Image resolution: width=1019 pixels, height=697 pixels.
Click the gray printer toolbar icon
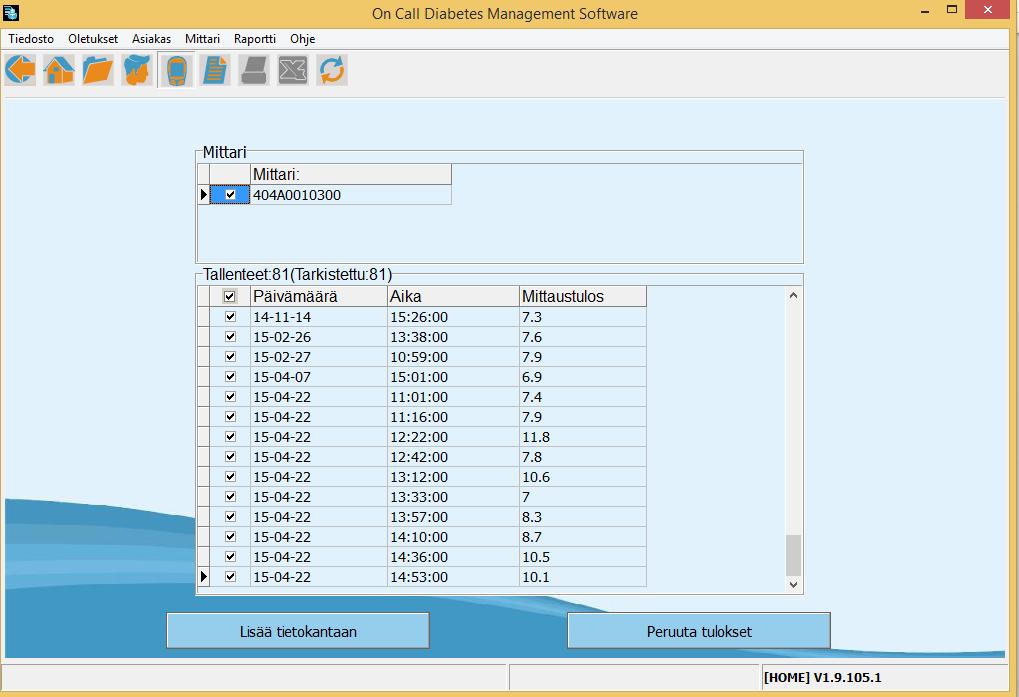tap(254, 70)
